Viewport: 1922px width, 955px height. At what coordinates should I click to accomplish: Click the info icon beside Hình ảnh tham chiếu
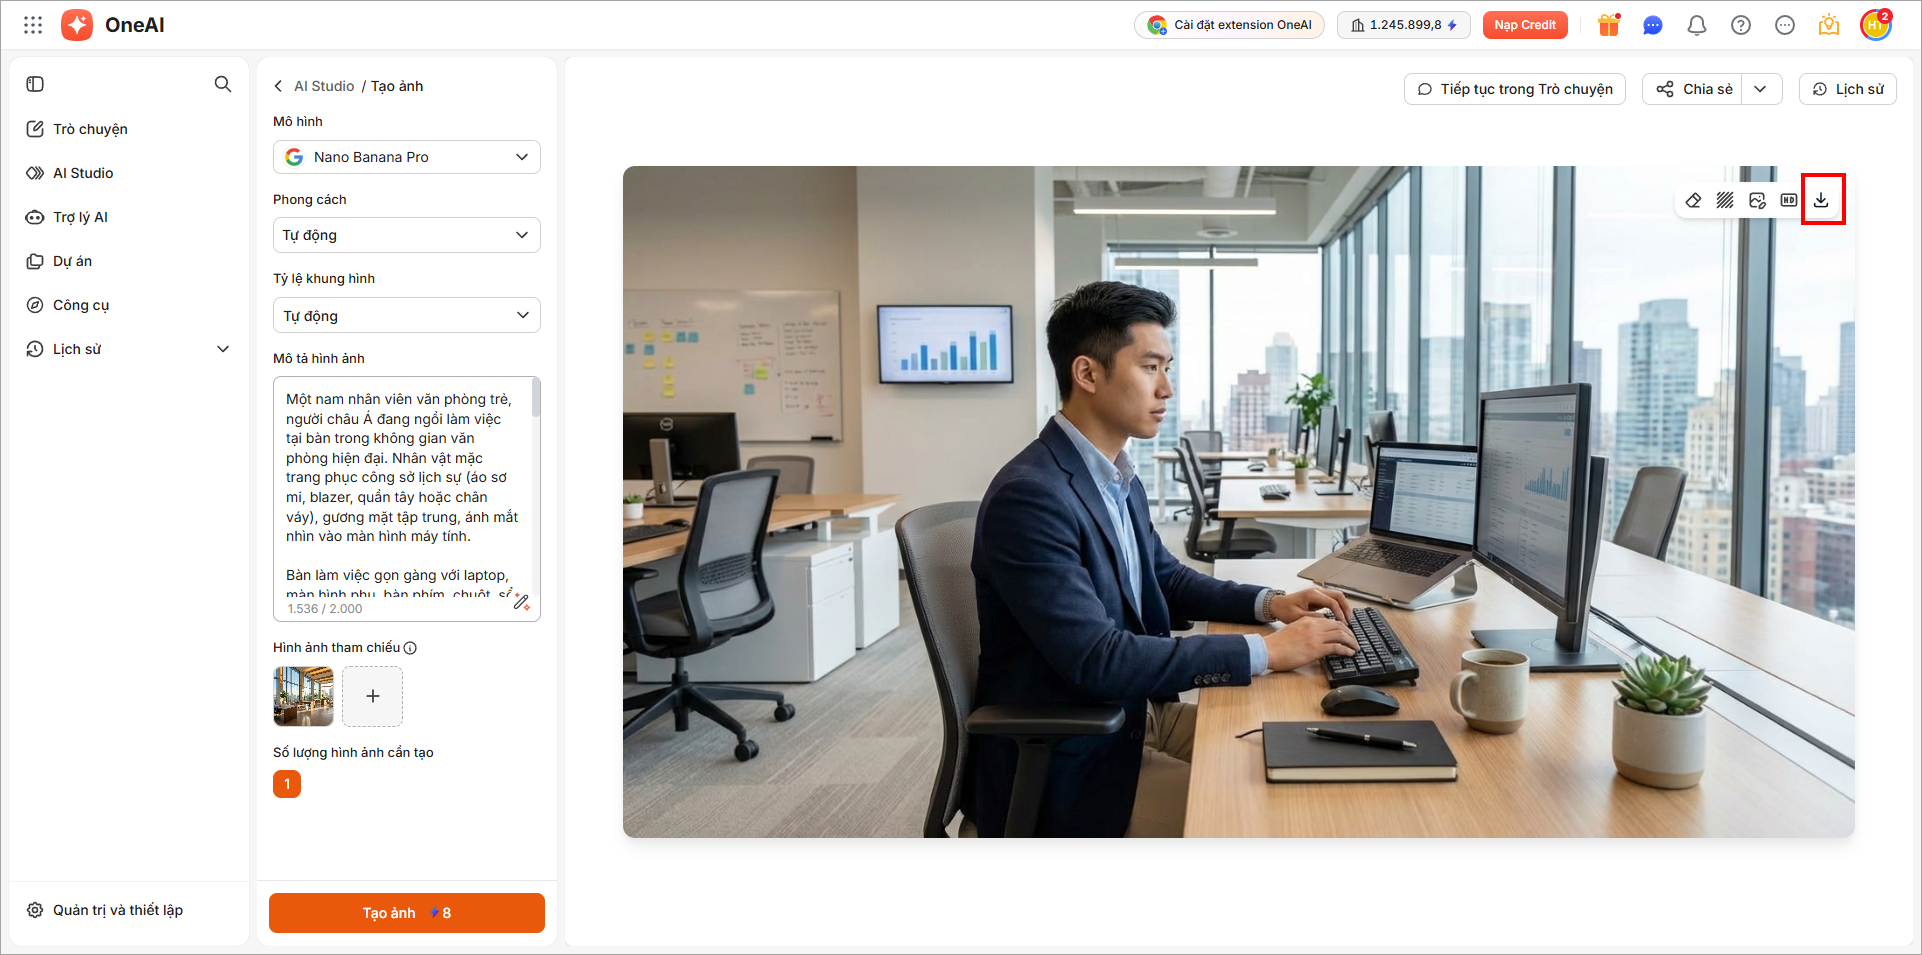coord(410,648)
